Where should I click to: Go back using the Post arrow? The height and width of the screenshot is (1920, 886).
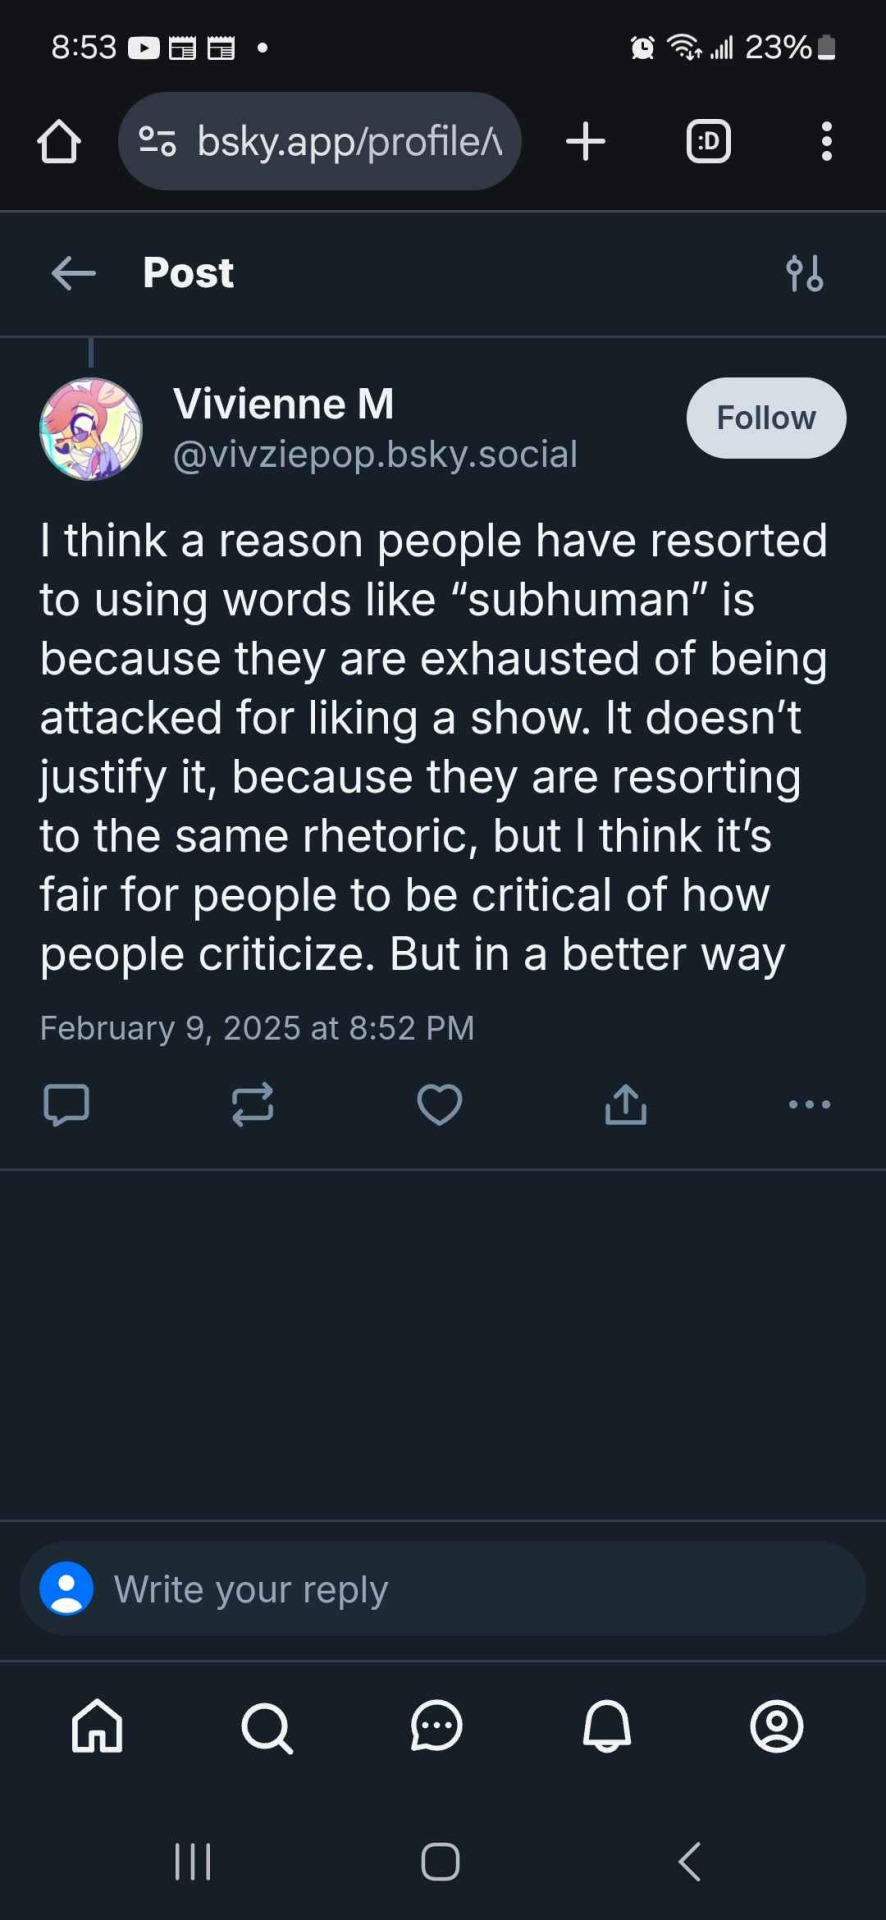click(x=73, y=273)
